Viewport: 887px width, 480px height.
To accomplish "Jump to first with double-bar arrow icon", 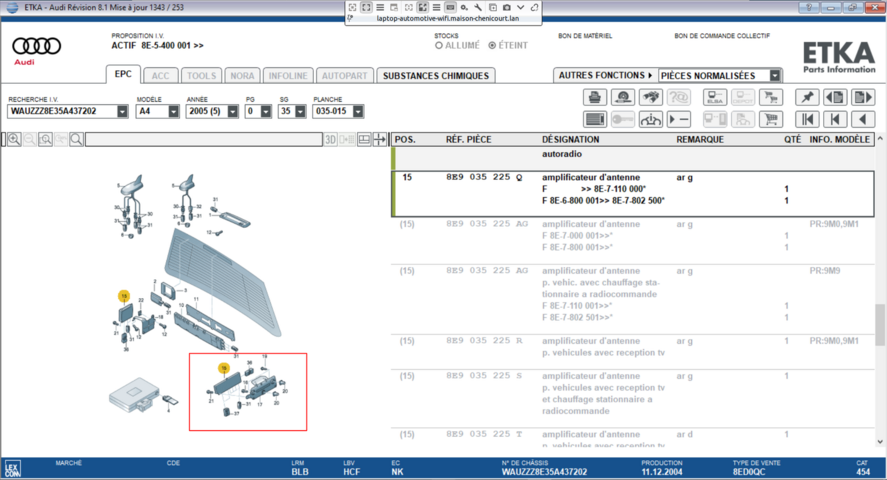I will [x=807, y=119].
